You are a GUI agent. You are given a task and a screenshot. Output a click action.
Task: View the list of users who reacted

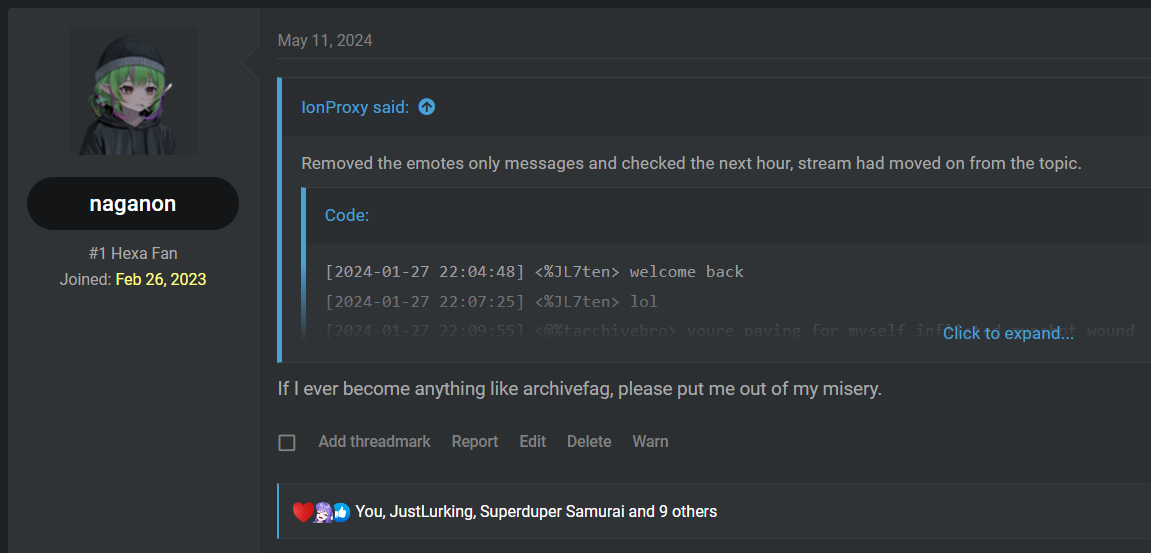pyautogui.click(x=536, y=512)
